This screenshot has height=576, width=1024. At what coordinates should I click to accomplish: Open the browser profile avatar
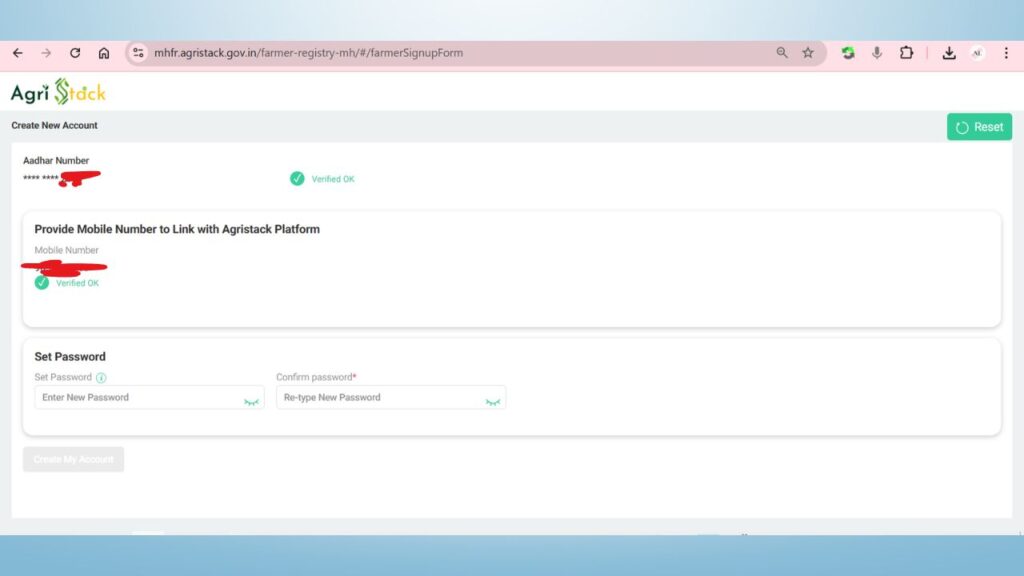tap(978, 53)
